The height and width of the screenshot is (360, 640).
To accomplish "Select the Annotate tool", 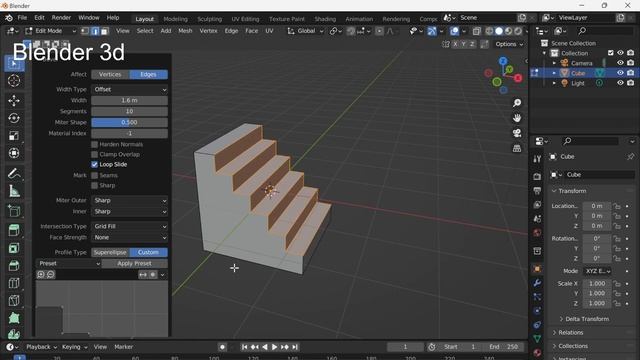I will [14, 173].
